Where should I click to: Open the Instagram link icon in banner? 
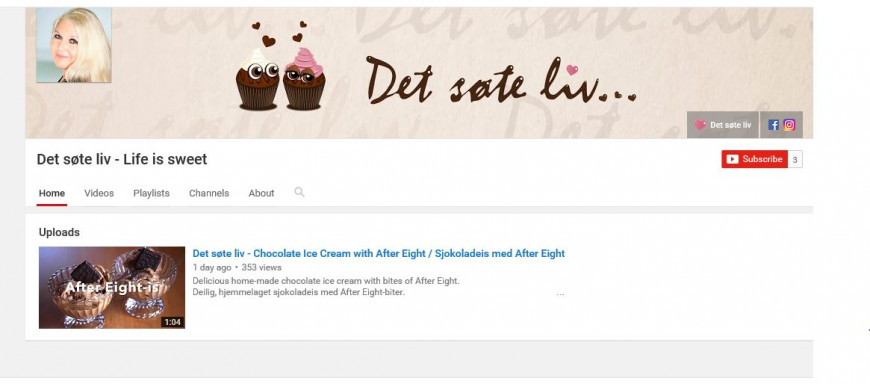point(789,125)
